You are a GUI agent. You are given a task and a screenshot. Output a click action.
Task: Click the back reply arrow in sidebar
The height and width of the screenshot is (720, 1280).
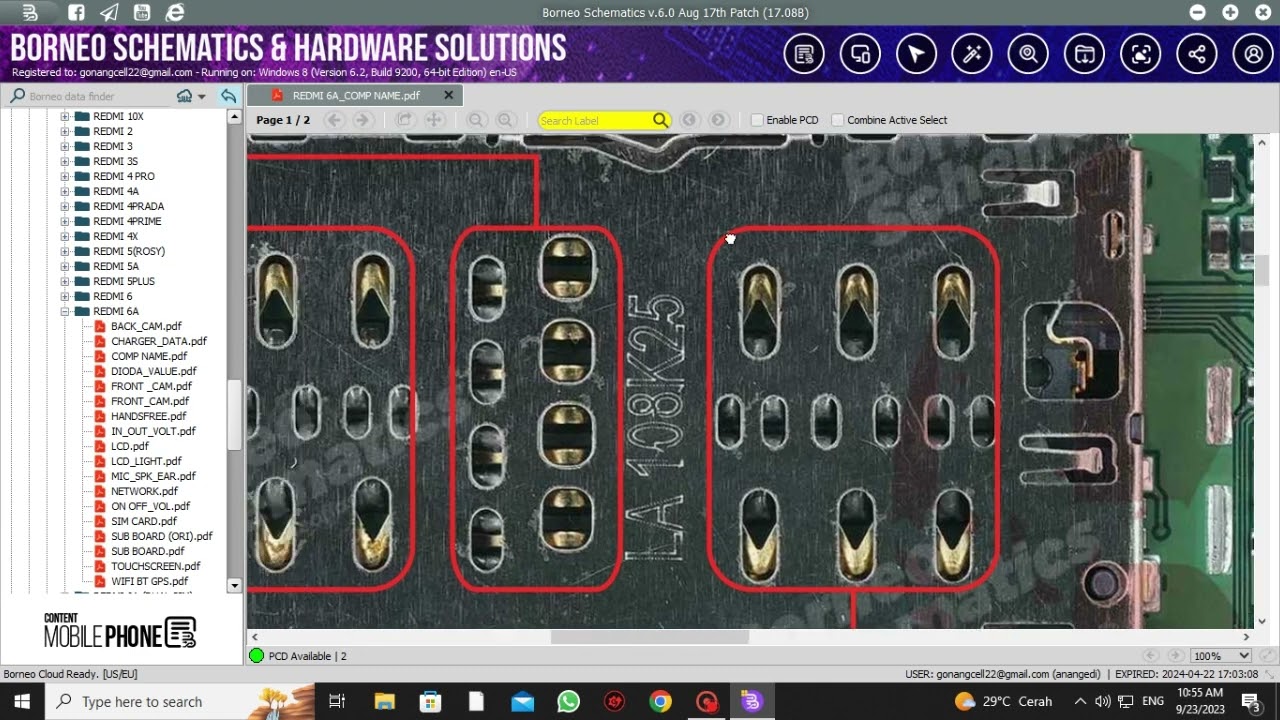(228, 96)
